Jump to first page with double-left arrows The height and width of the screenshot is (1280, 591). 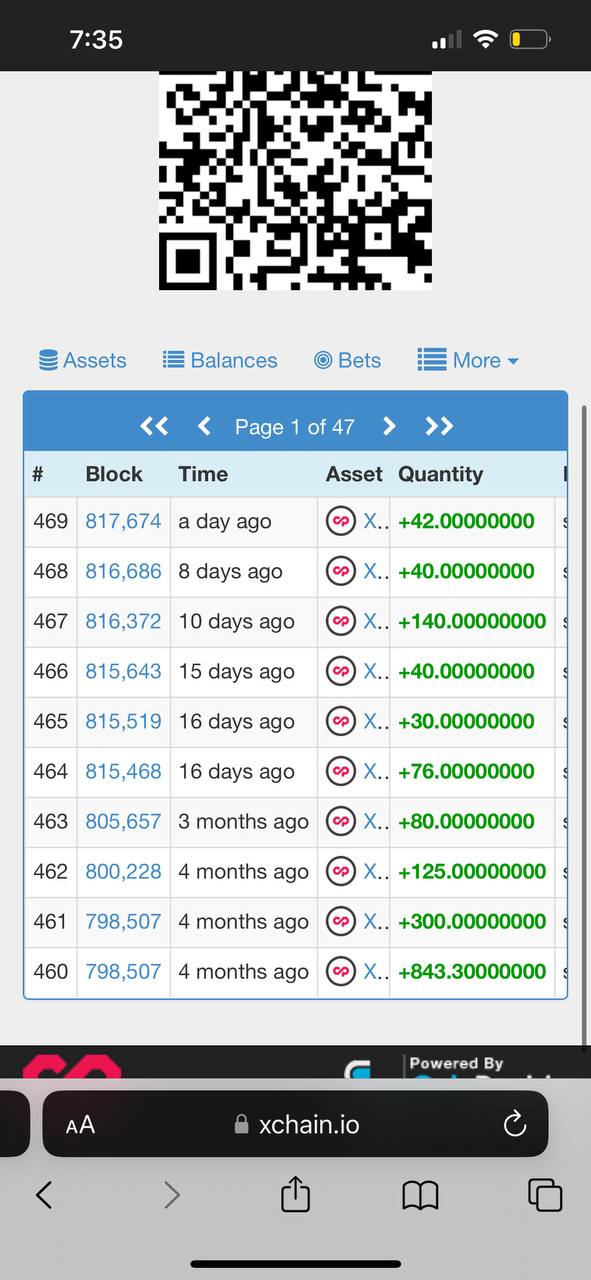click(x=154, y=427)
